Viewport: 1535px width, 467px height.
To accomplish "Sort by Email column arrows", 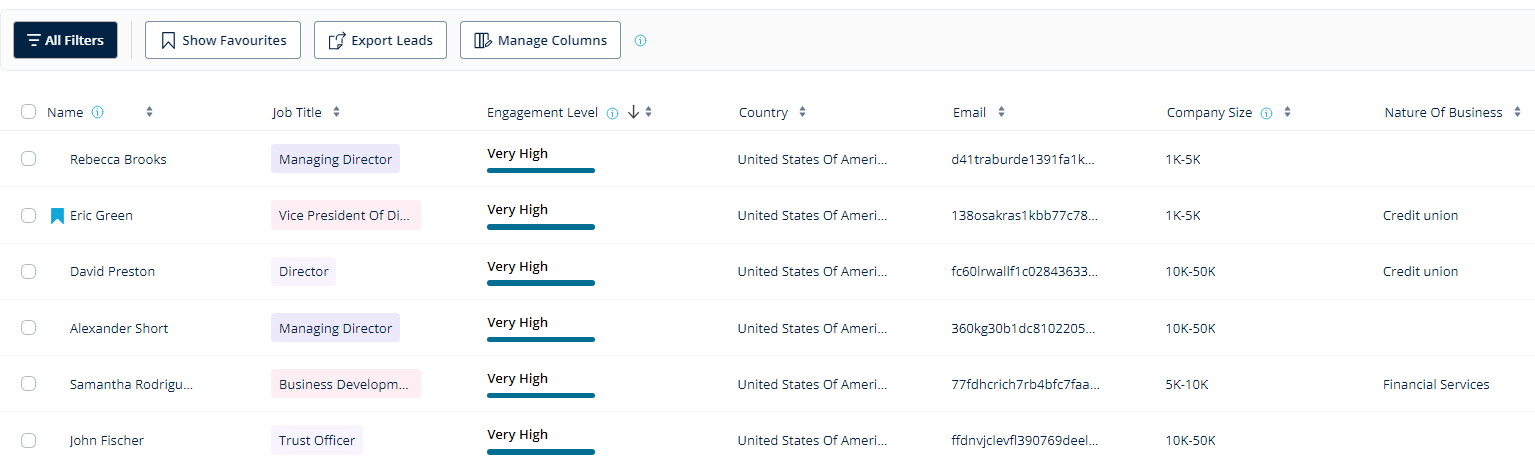I will pyautogui.click(x=1001, y=112).
